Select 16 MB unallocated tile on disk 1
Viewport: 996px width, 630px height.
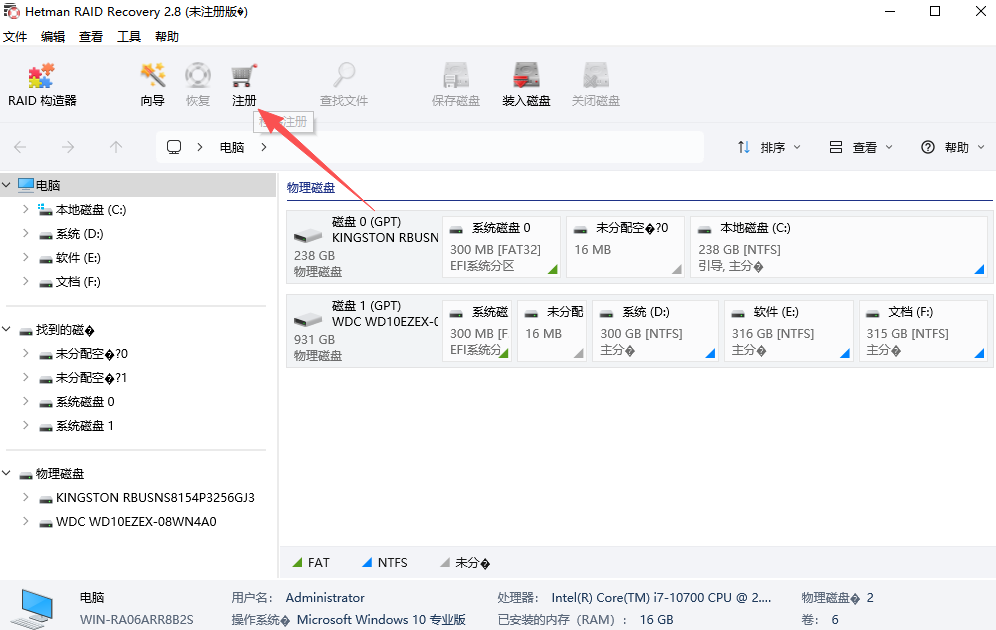(552, 331)
